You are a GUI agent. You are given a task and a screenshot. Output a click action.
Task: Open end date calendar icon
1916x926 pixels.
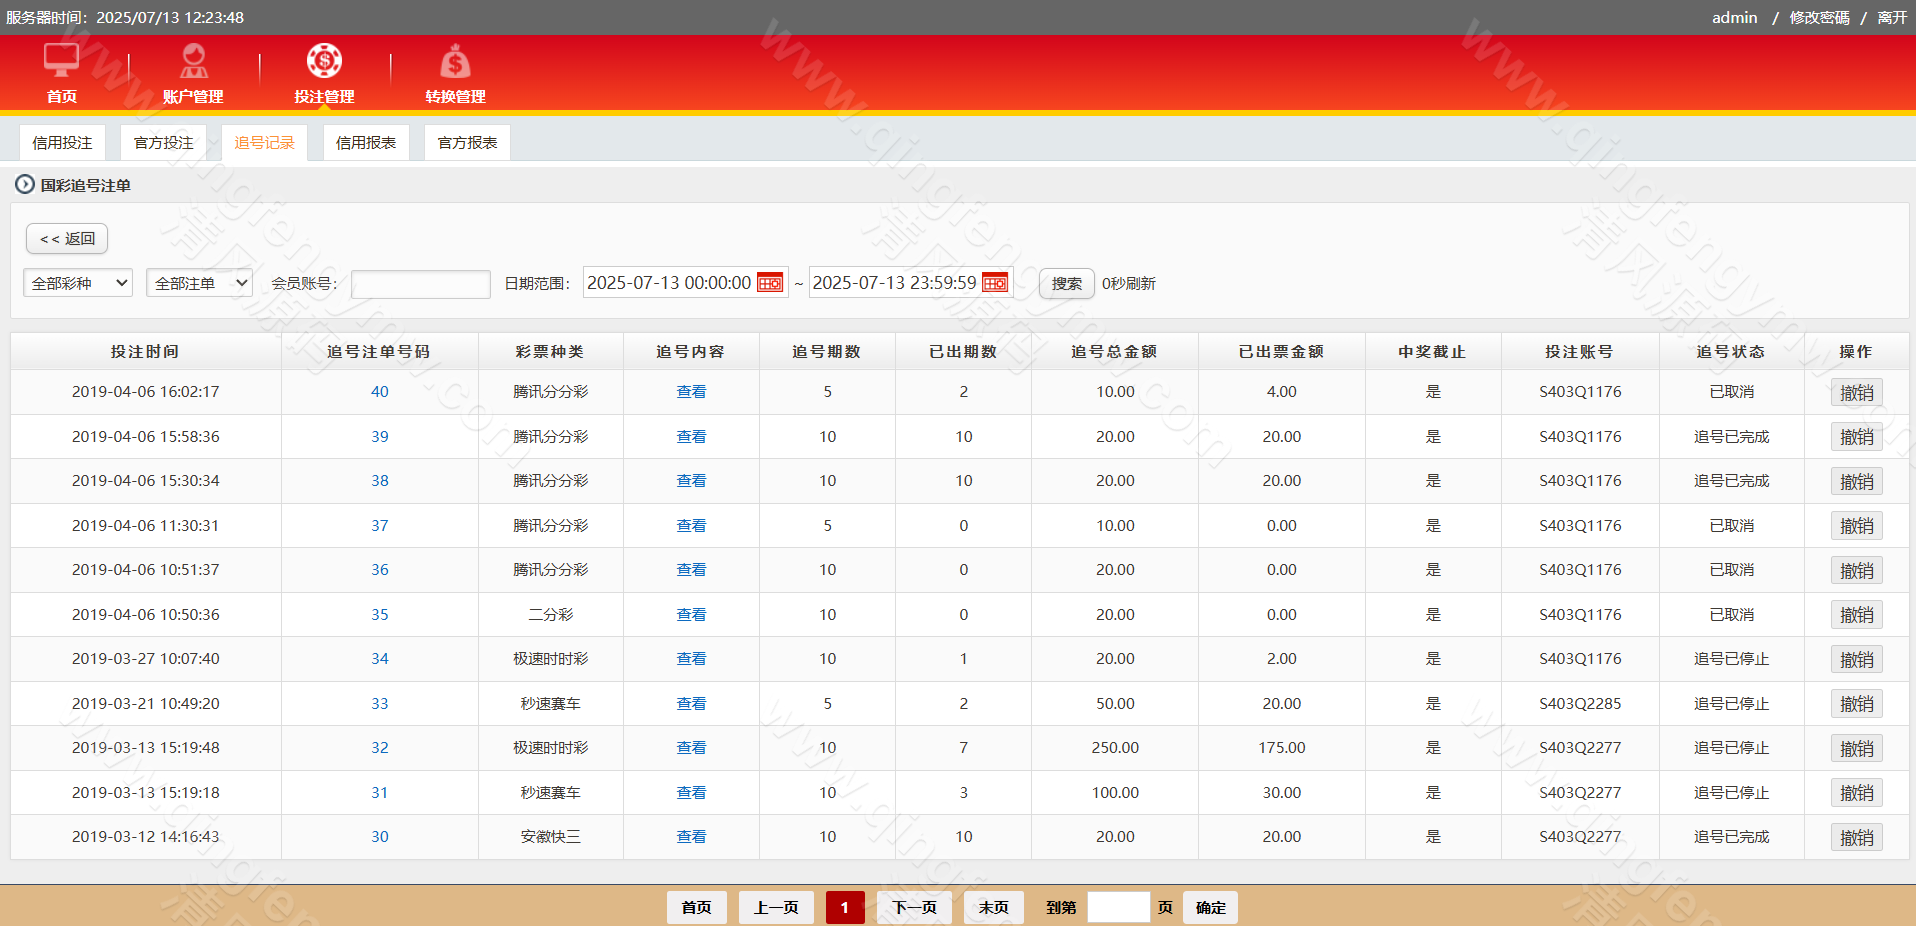(995, 283)
